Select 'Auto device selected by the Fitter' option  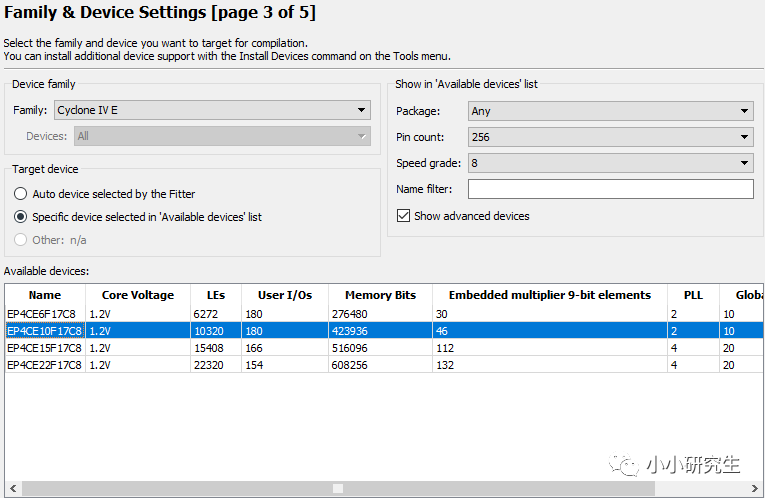(21, 194)
